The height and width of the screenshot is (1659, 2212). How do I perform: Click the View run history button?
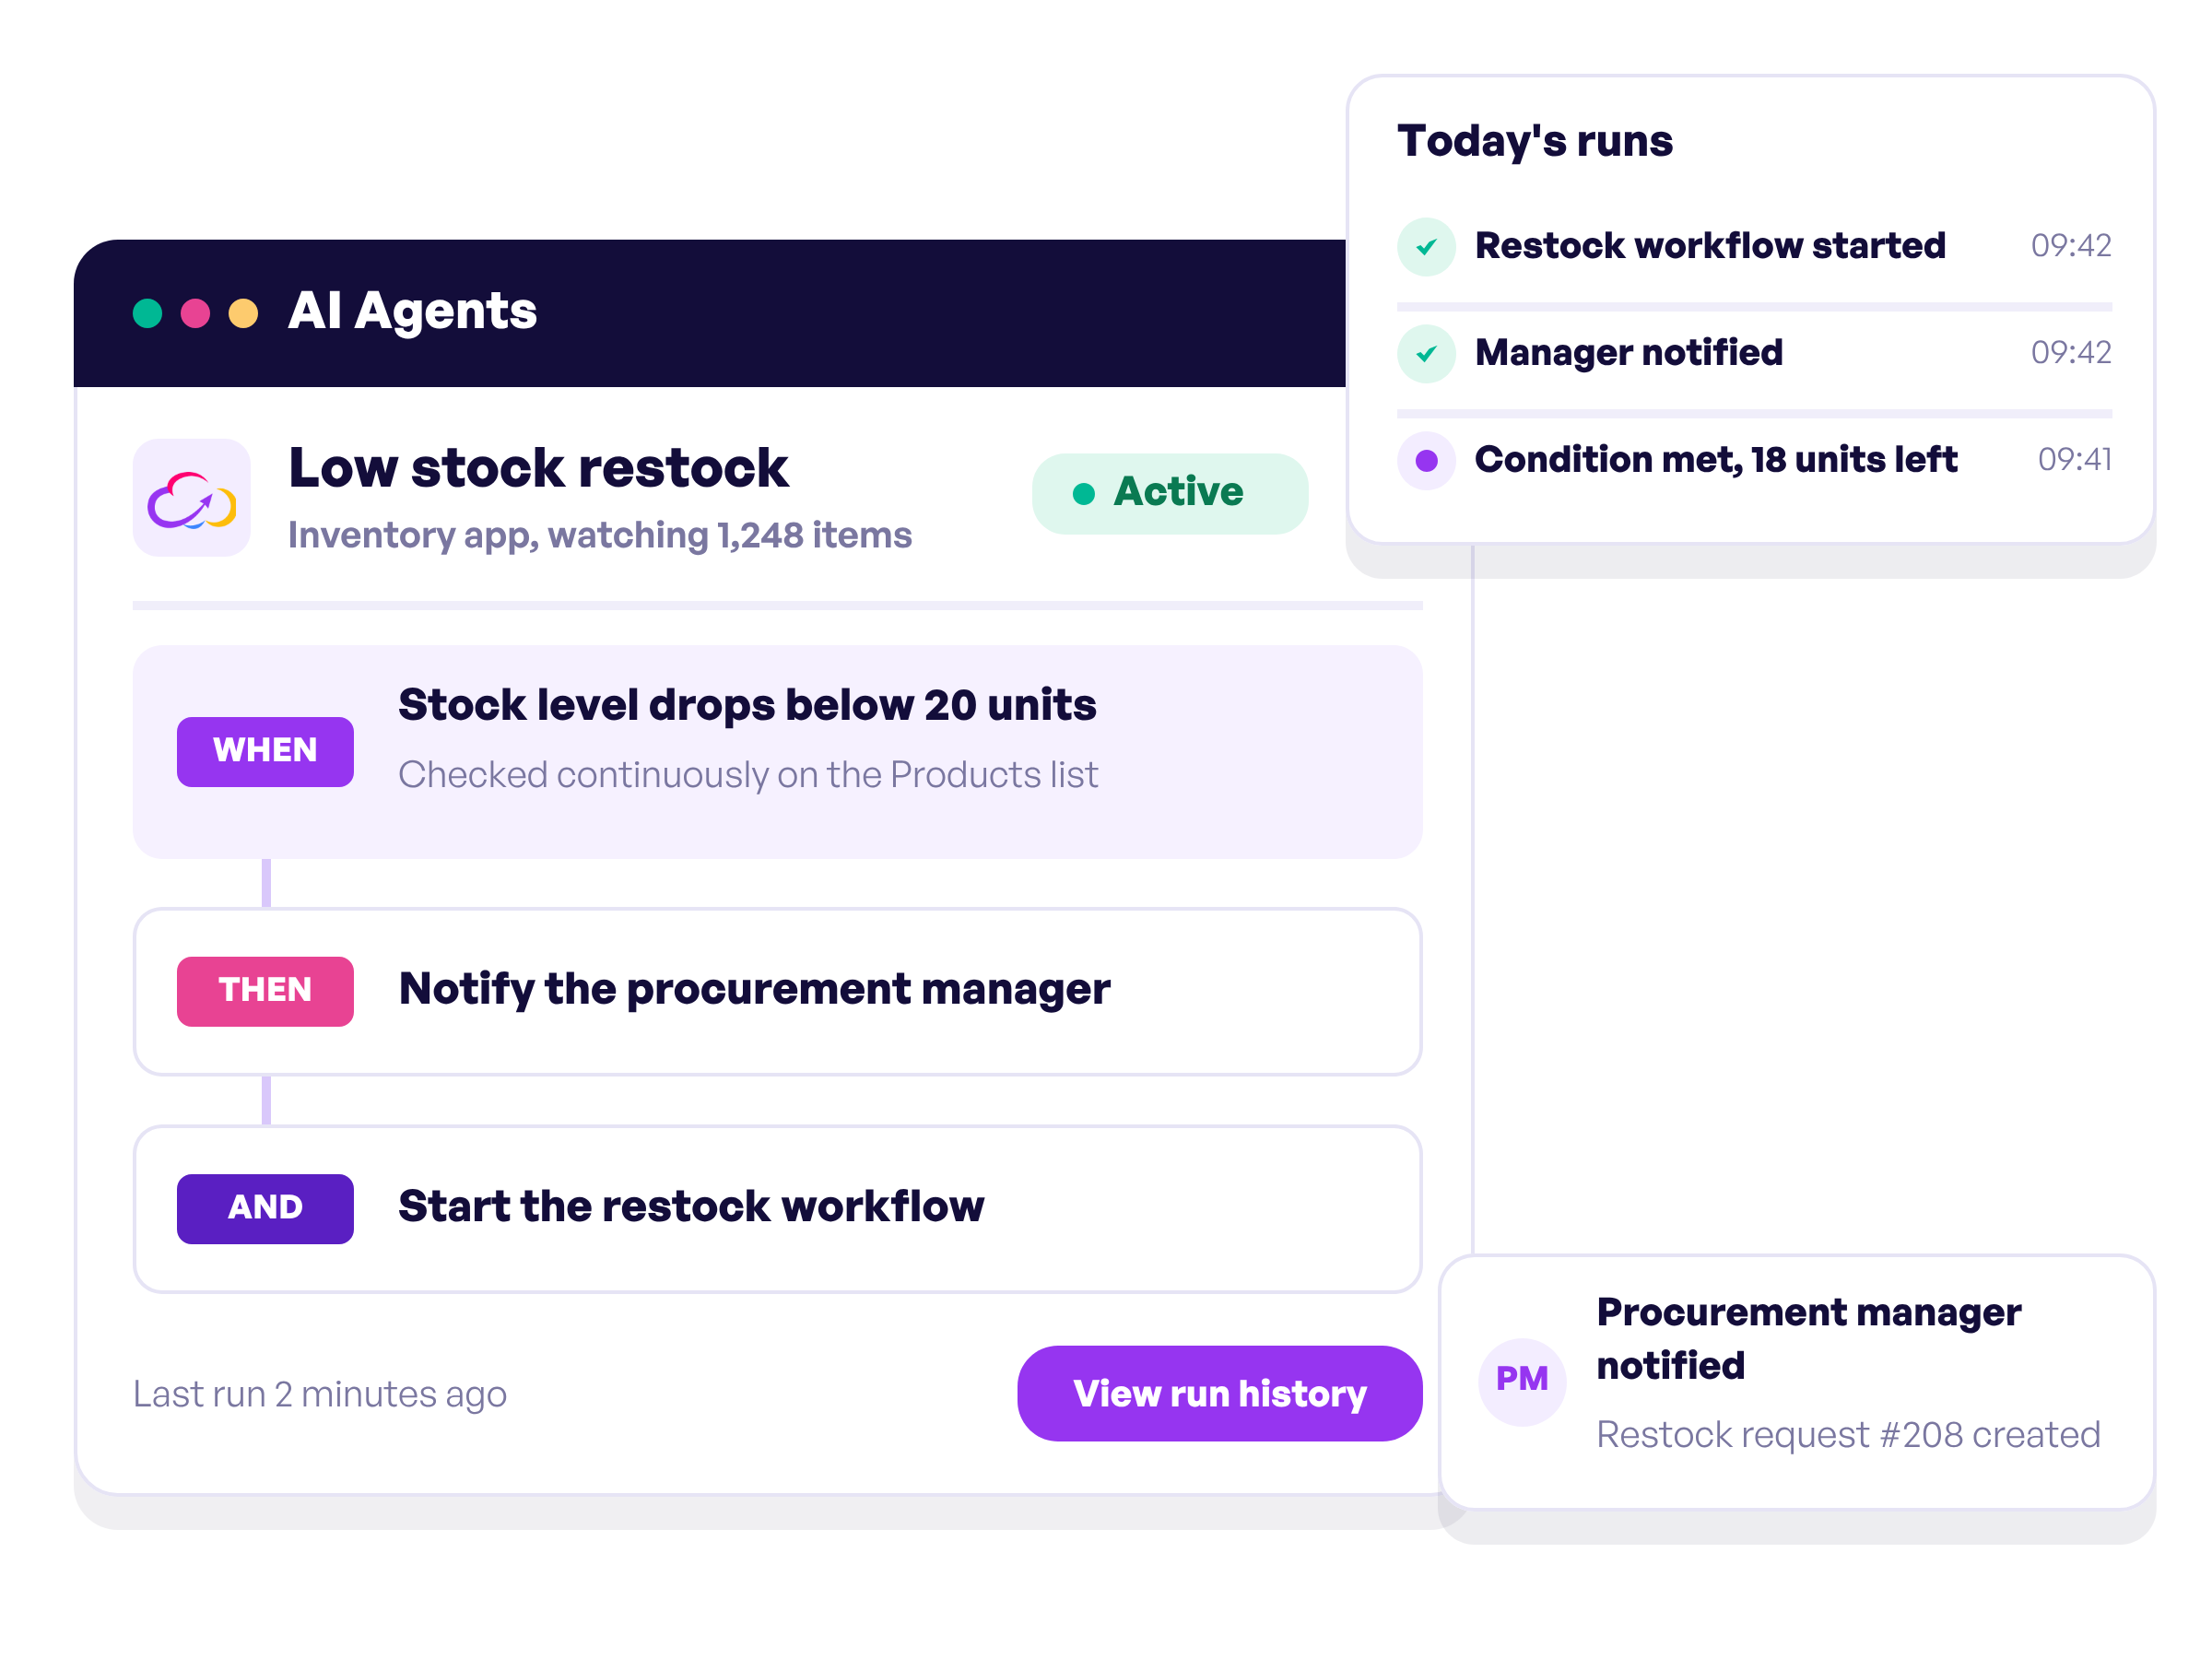point(1219,1393)
